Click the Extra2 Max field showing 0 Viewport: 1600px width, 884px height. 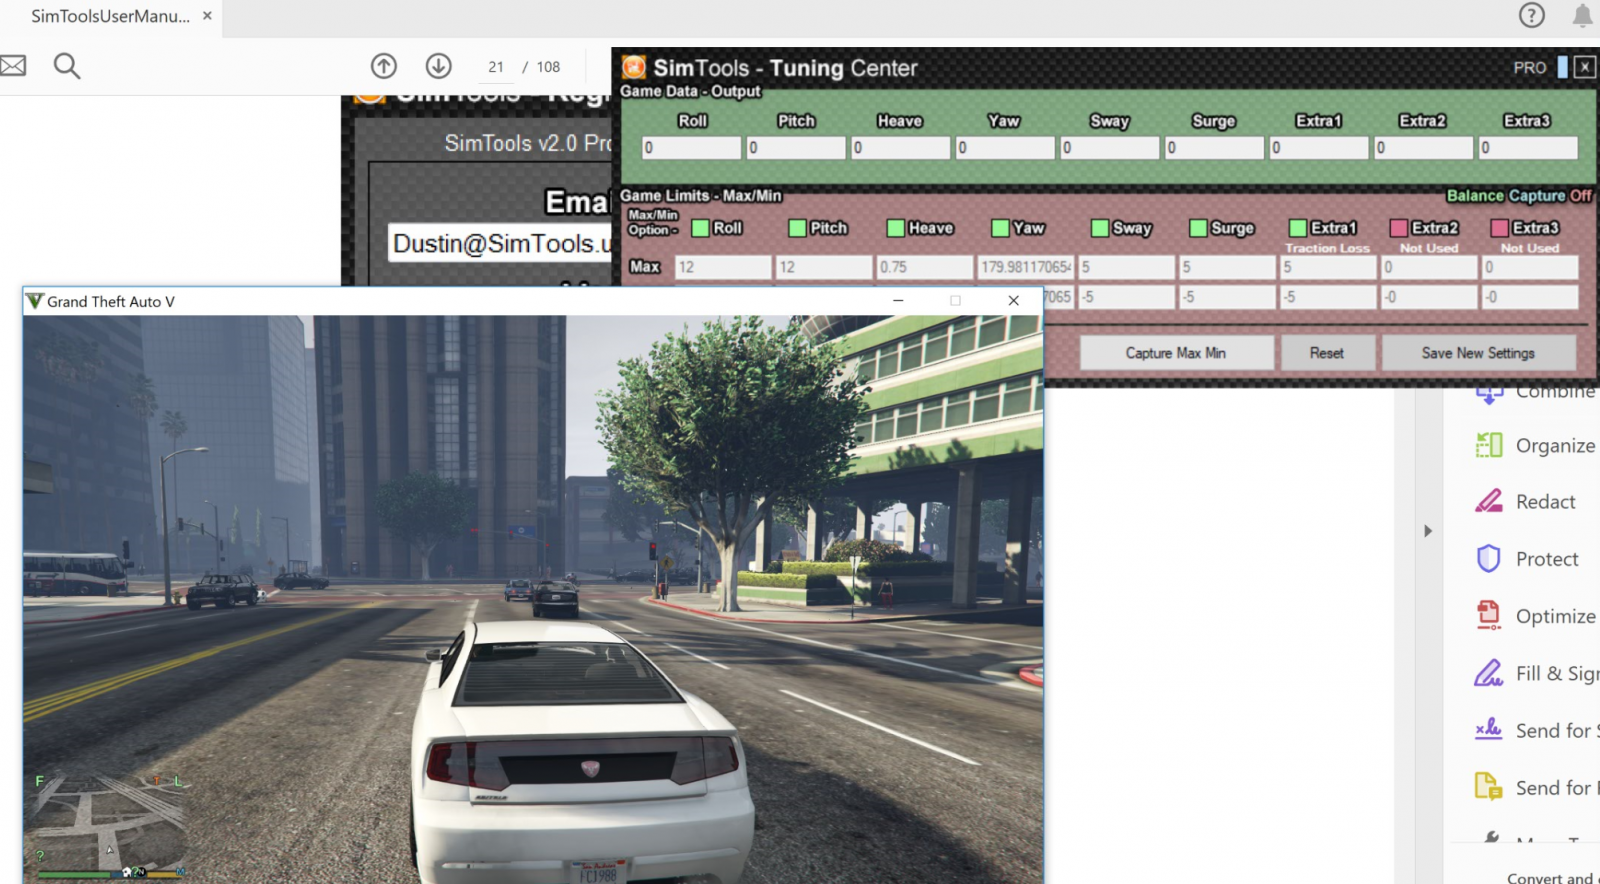pos(1430,267)
